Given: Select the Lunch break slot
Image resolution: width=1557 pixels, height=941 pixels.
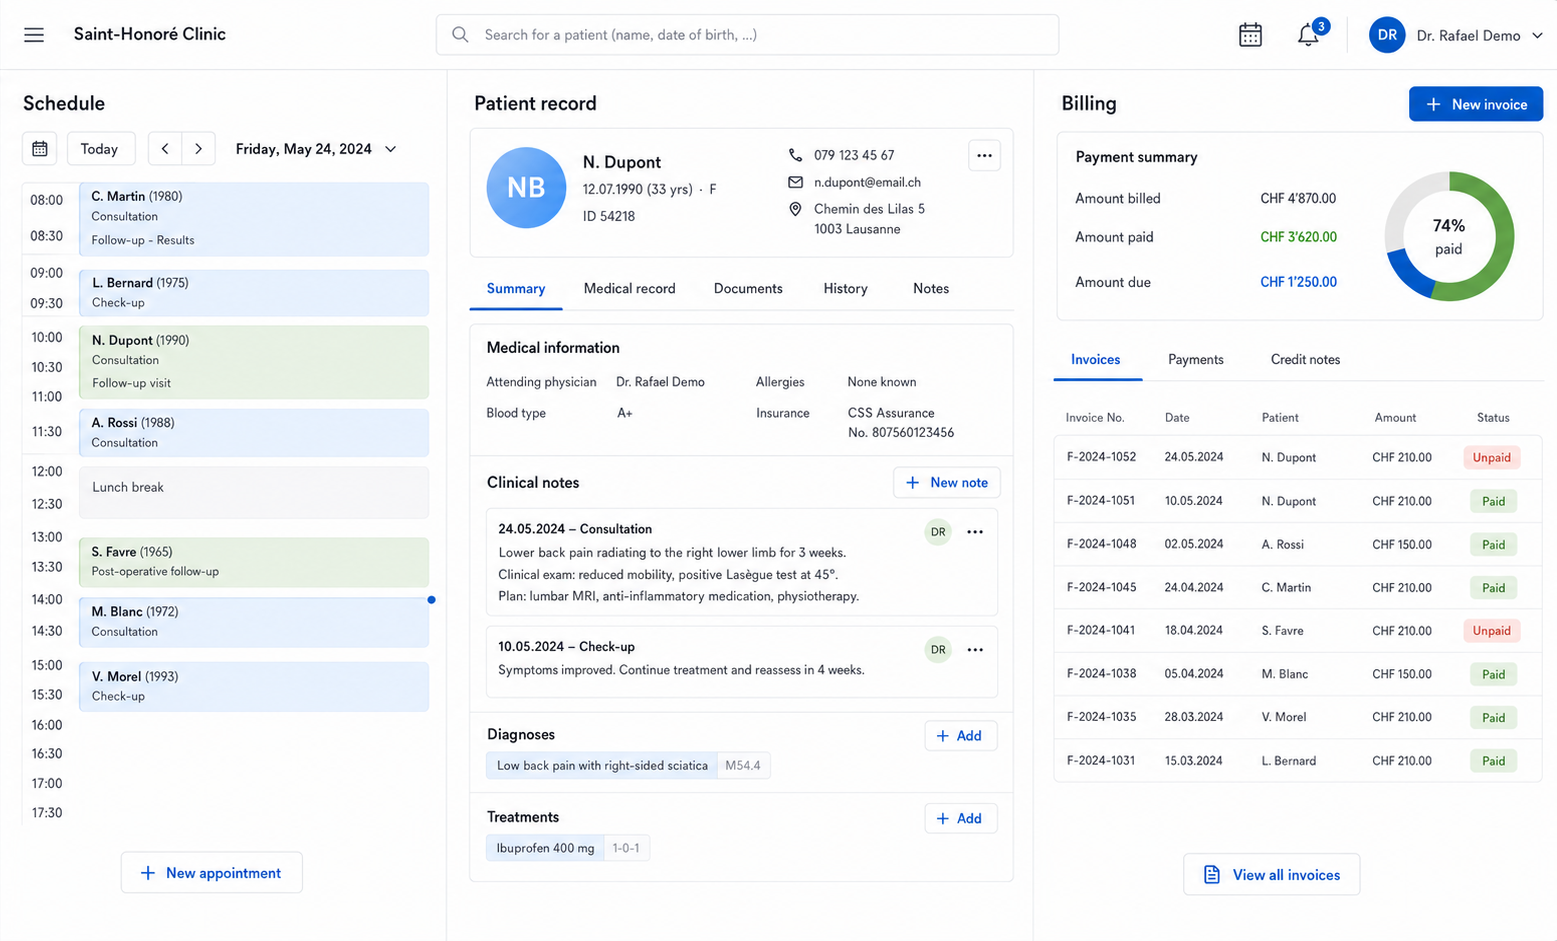Looking at the screenshot, I should coord(254,492).
